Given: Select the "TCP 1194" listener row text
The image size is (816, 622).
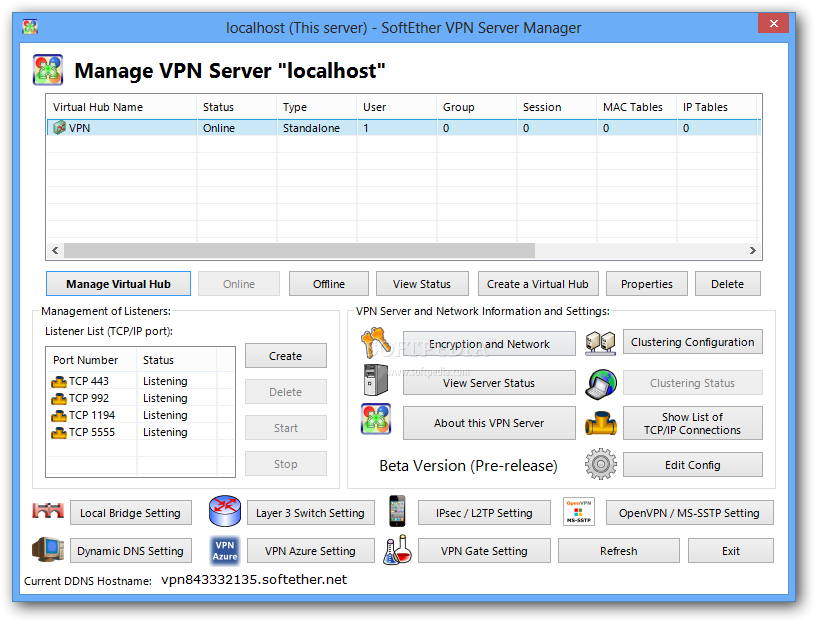Looking at the screenshot, I should 92,415.
